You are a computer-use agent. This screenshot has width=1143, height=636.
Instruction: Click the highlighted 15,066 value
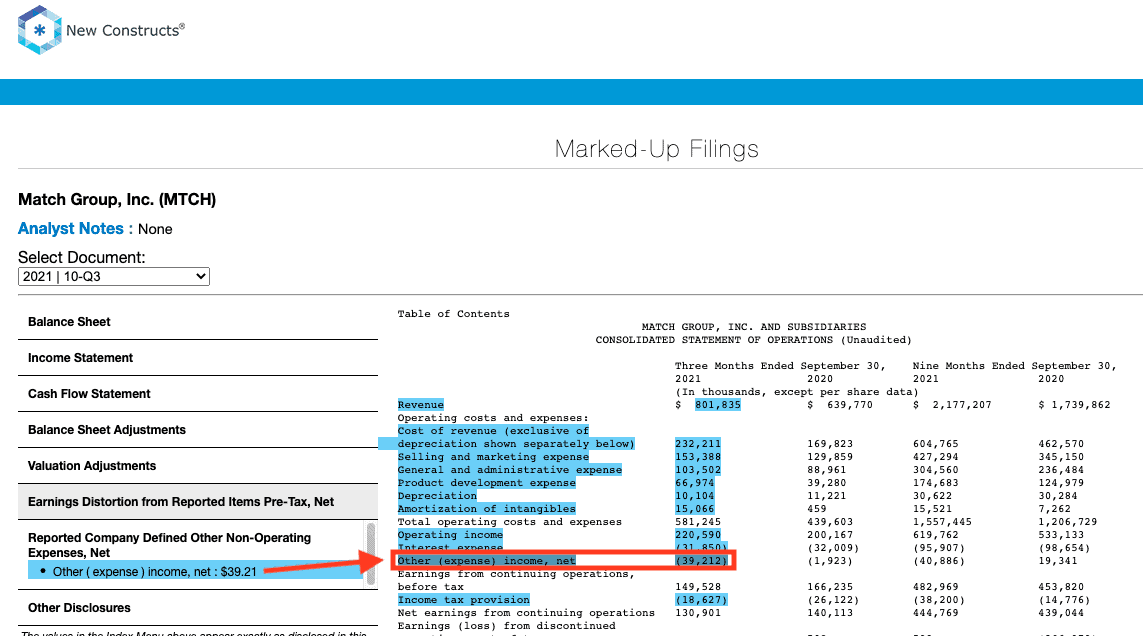[695, 509]
